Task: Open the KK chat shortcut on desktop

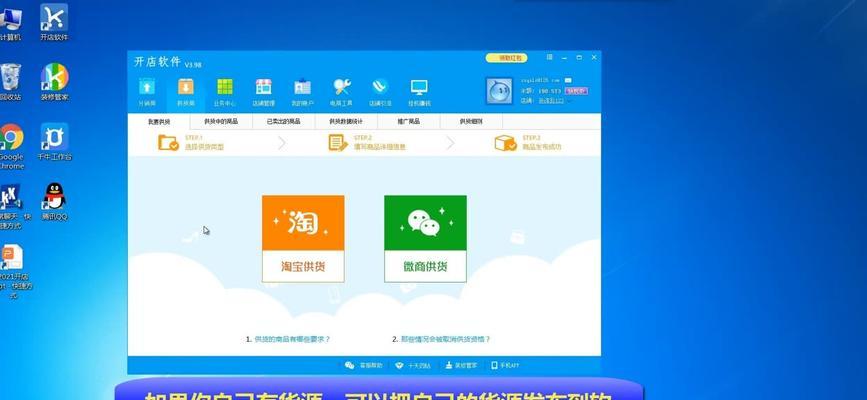Action: click(x=12, y=206)
